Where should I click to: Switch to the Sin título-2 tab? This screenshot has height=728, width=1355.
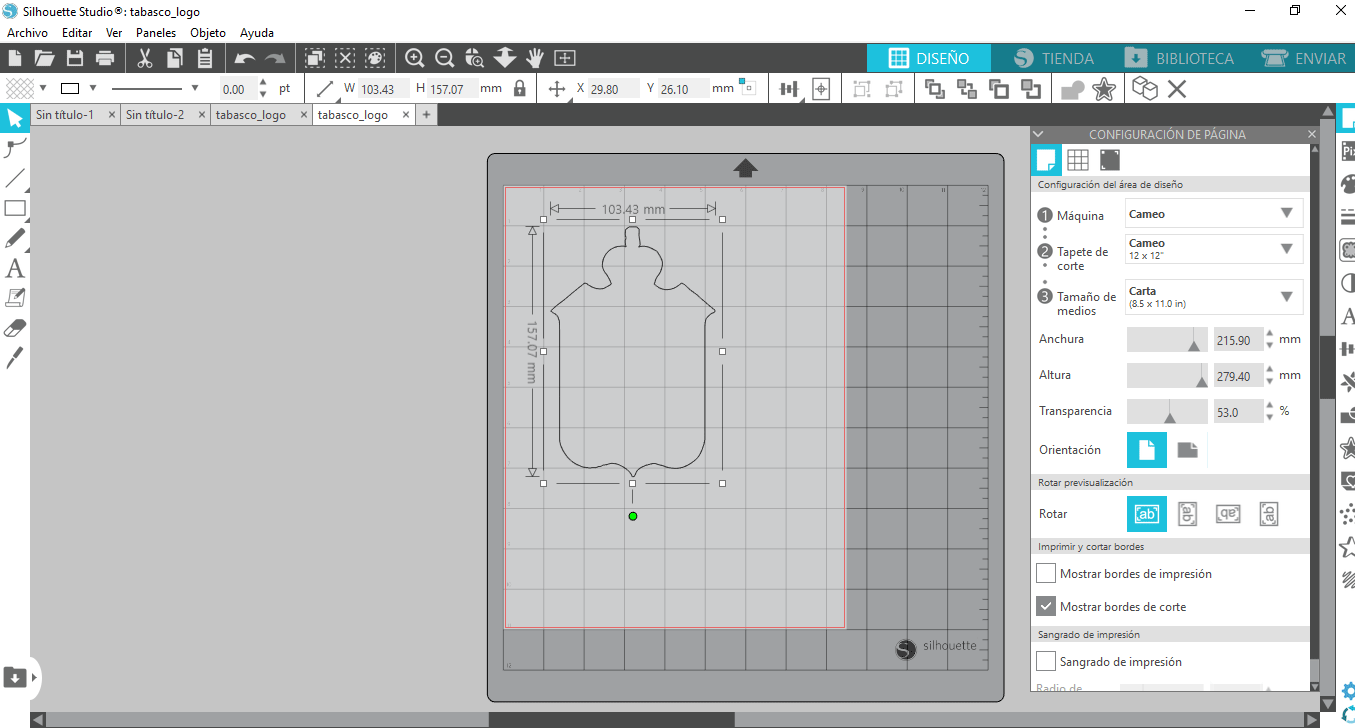[155, 115]
